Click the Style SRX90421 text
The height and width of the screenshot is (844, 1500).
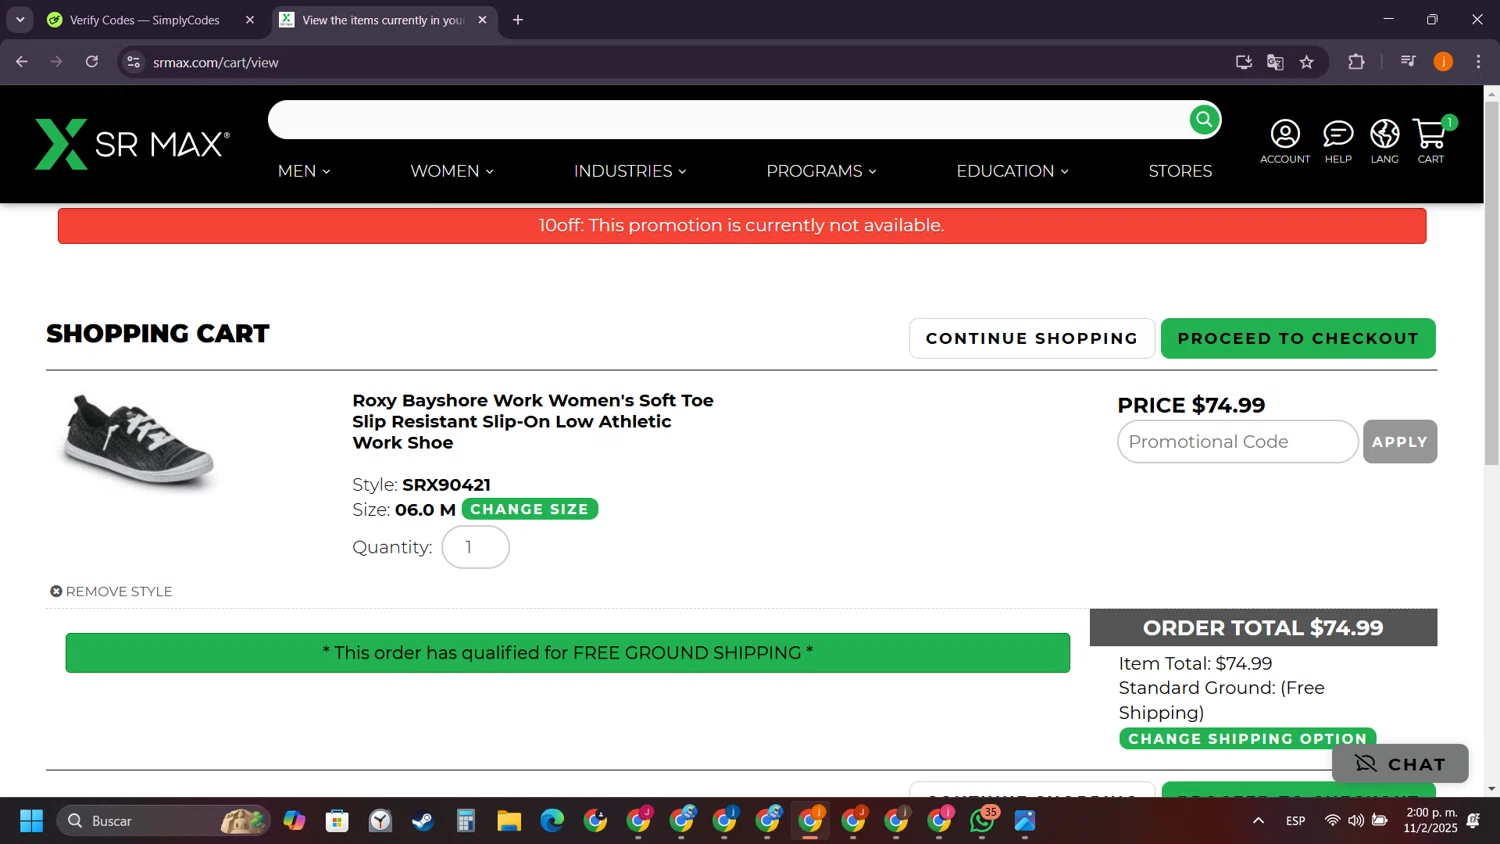[421, 485]
